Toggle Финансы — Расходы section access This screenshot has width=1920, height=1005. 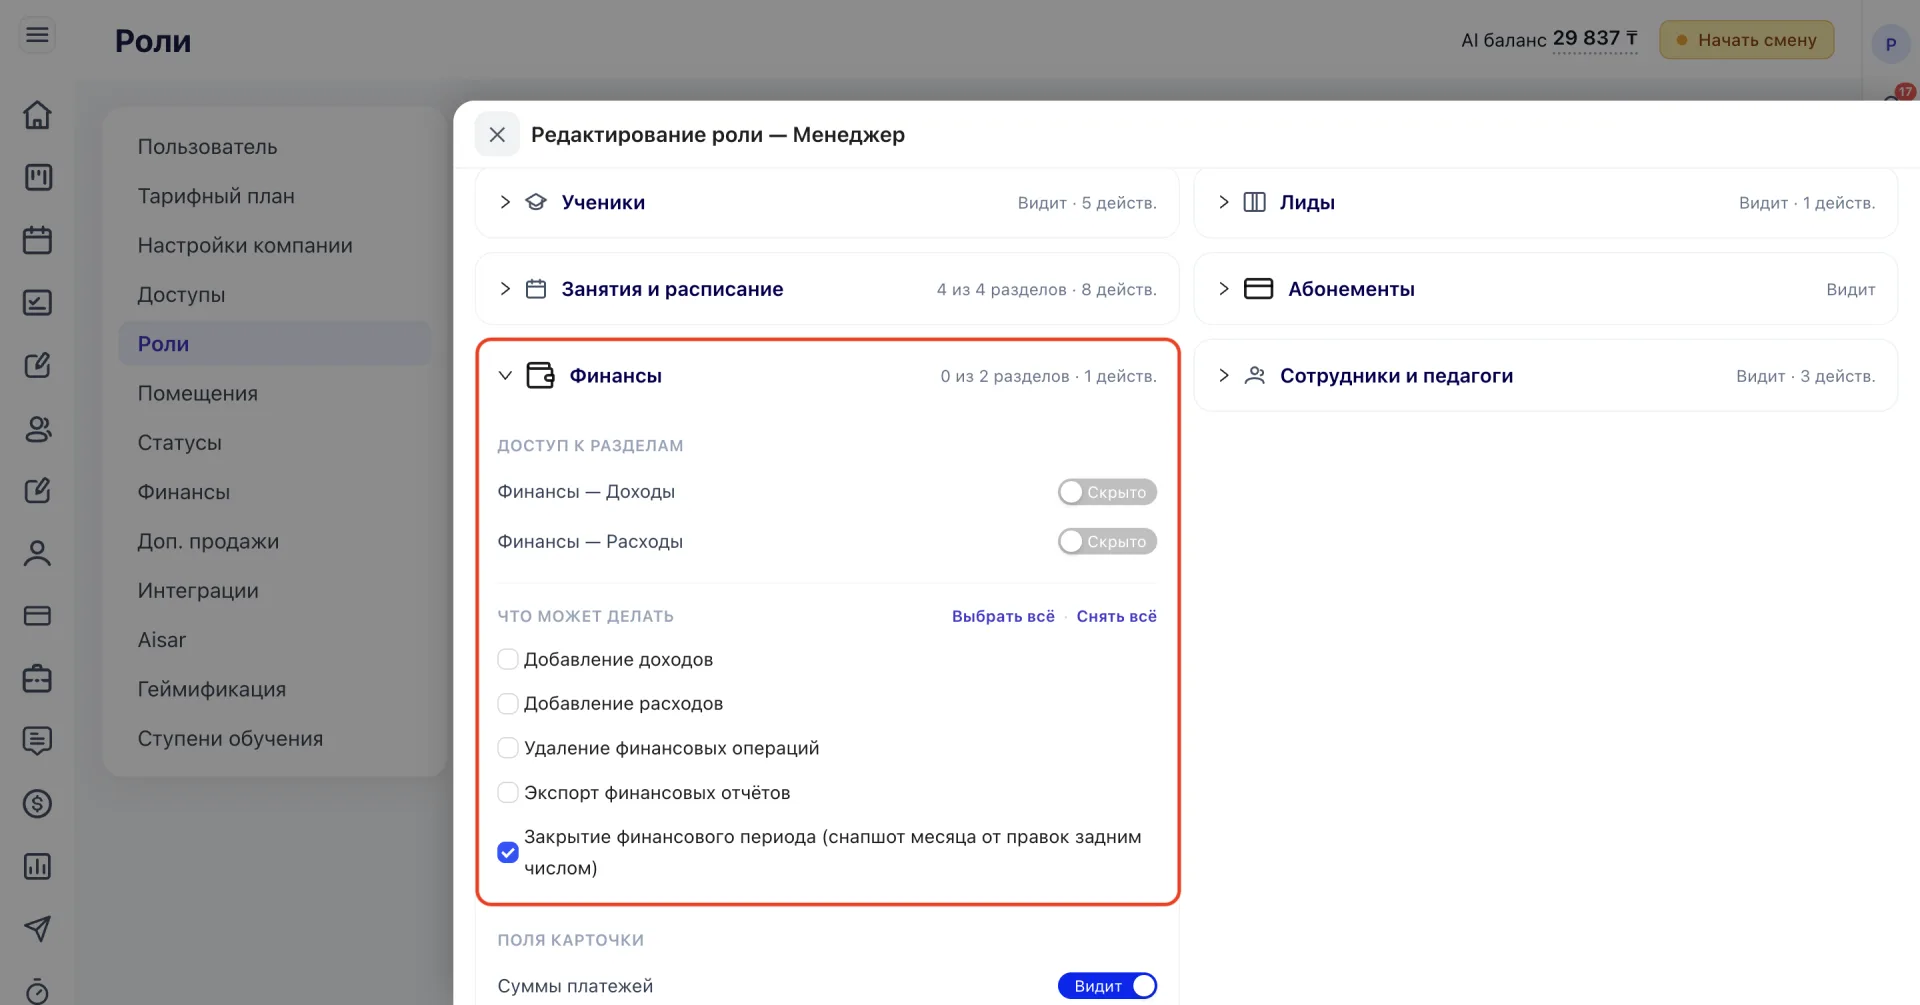click(x=1107, y=541)
